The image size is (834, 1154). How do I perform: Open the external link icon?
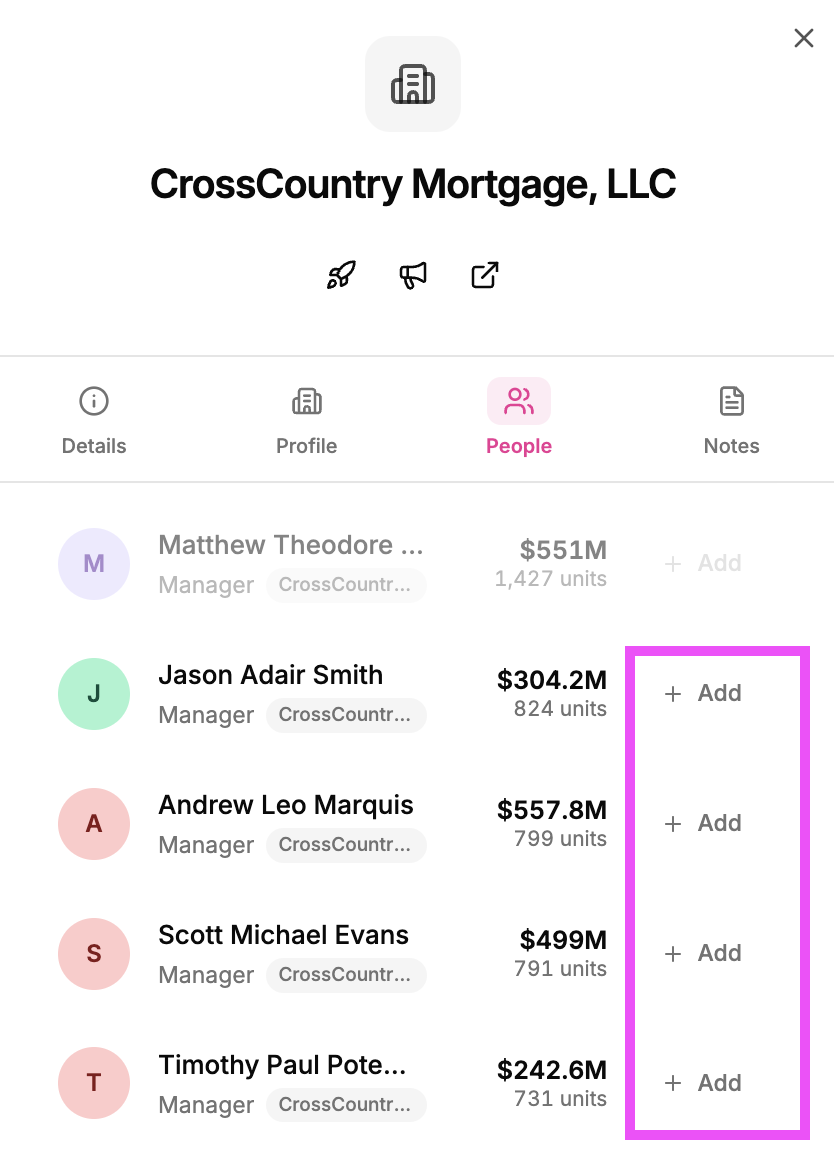pyautogui.click(x=484, y=275)
